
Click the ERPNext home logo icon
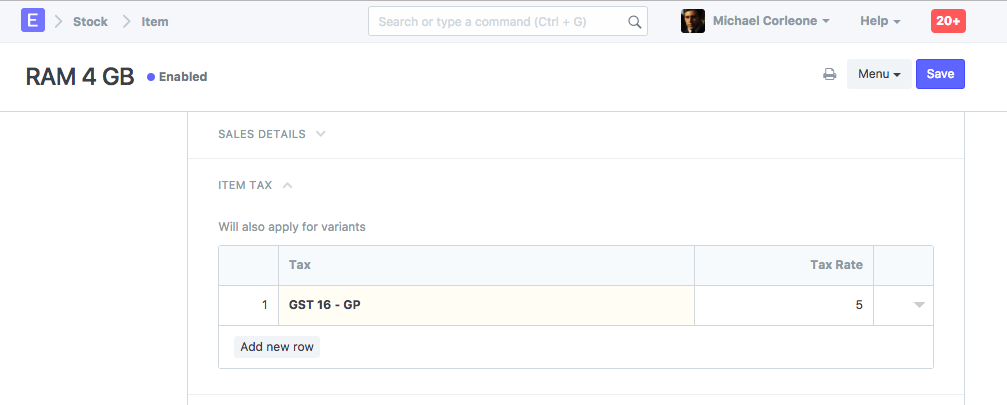click(33, 20)
